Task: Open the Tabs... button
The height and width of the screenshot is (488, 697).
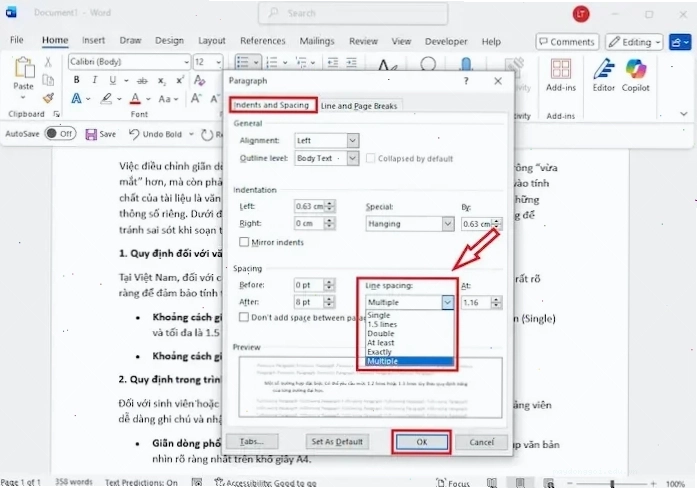Action: pos(252,441)
